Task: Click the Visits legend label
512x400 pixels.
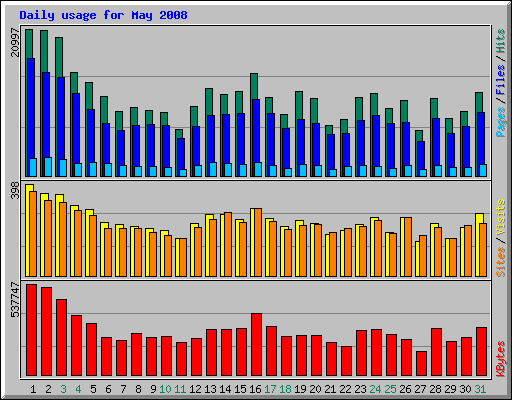Action: pyautogui.click(x=501, y=217)
